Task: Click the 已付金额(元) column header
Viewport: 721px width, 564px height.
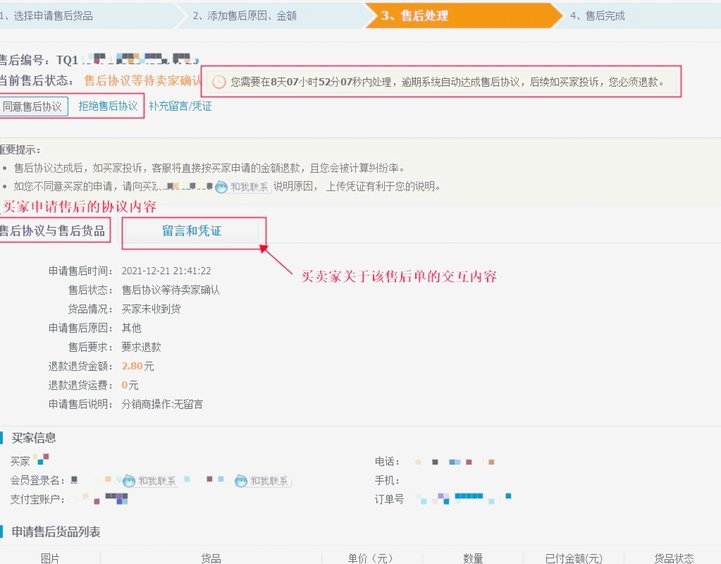Action: tap(573, 558)
